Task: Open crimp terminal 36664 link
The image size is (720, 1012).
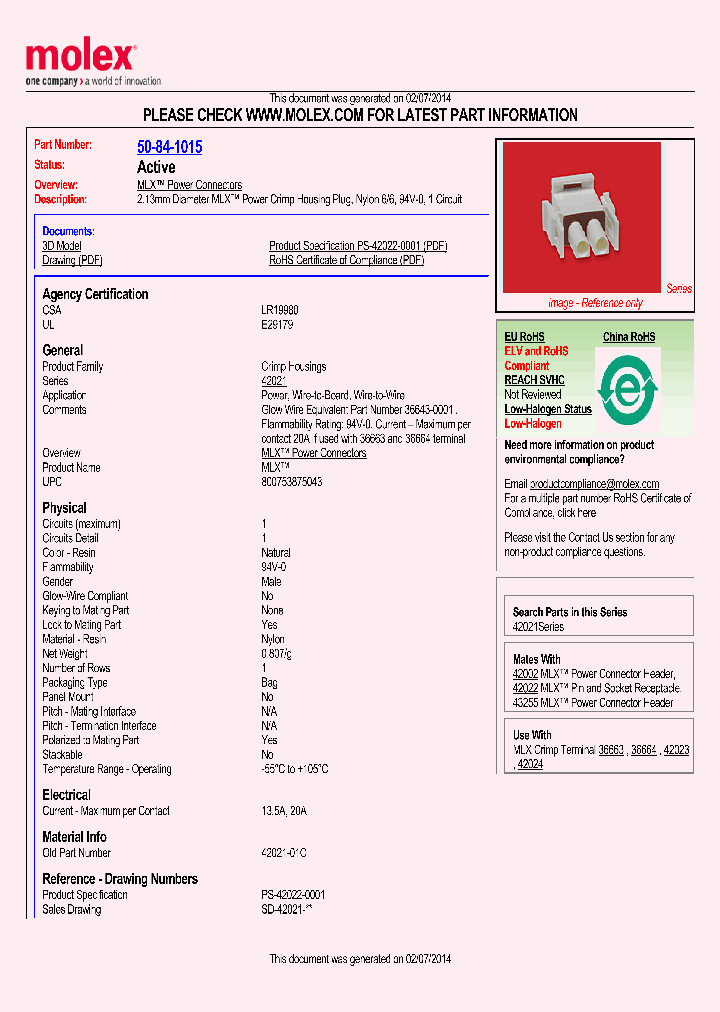Action: pos(644,750)
